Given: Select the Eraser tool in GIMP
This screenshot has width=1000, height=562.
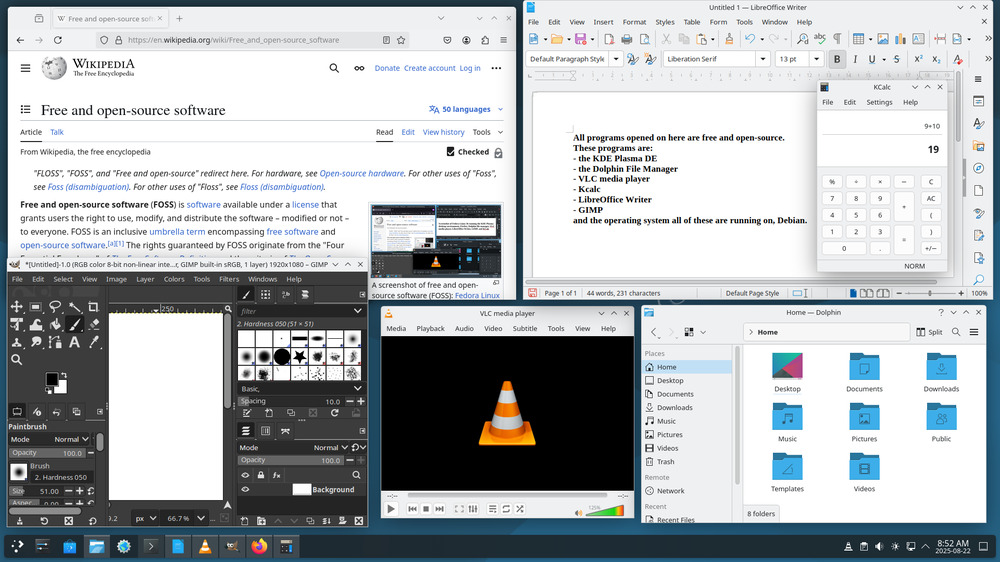Looking at the screenshot, I should click(93, 324).
